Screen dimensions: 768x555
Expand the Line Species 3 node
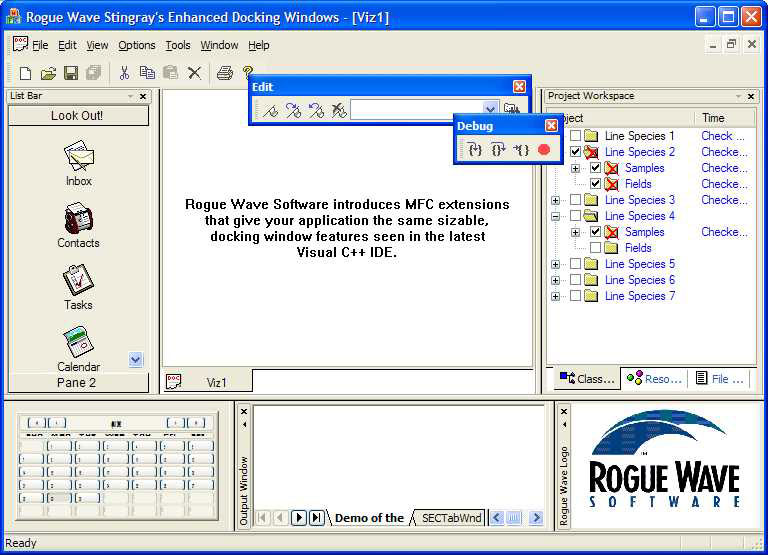tap(555, 200)
